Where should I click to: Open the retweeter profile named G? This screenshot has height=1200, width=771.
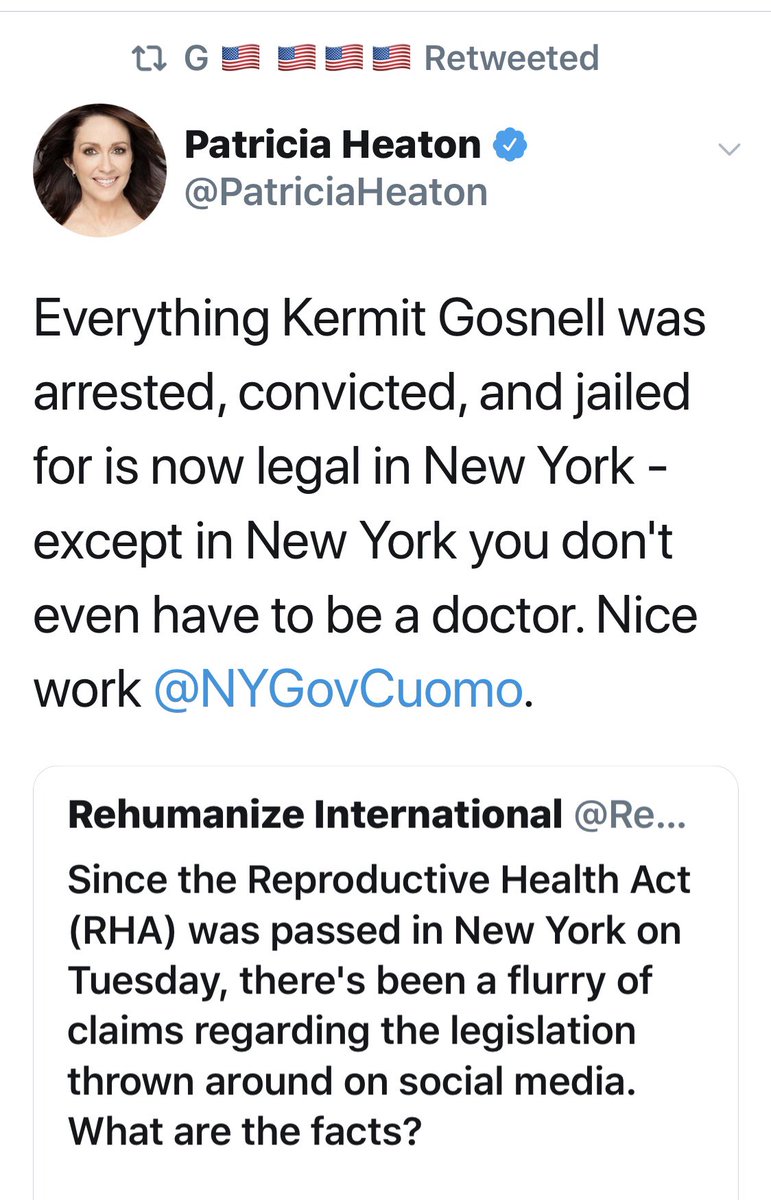pos(195,59)
